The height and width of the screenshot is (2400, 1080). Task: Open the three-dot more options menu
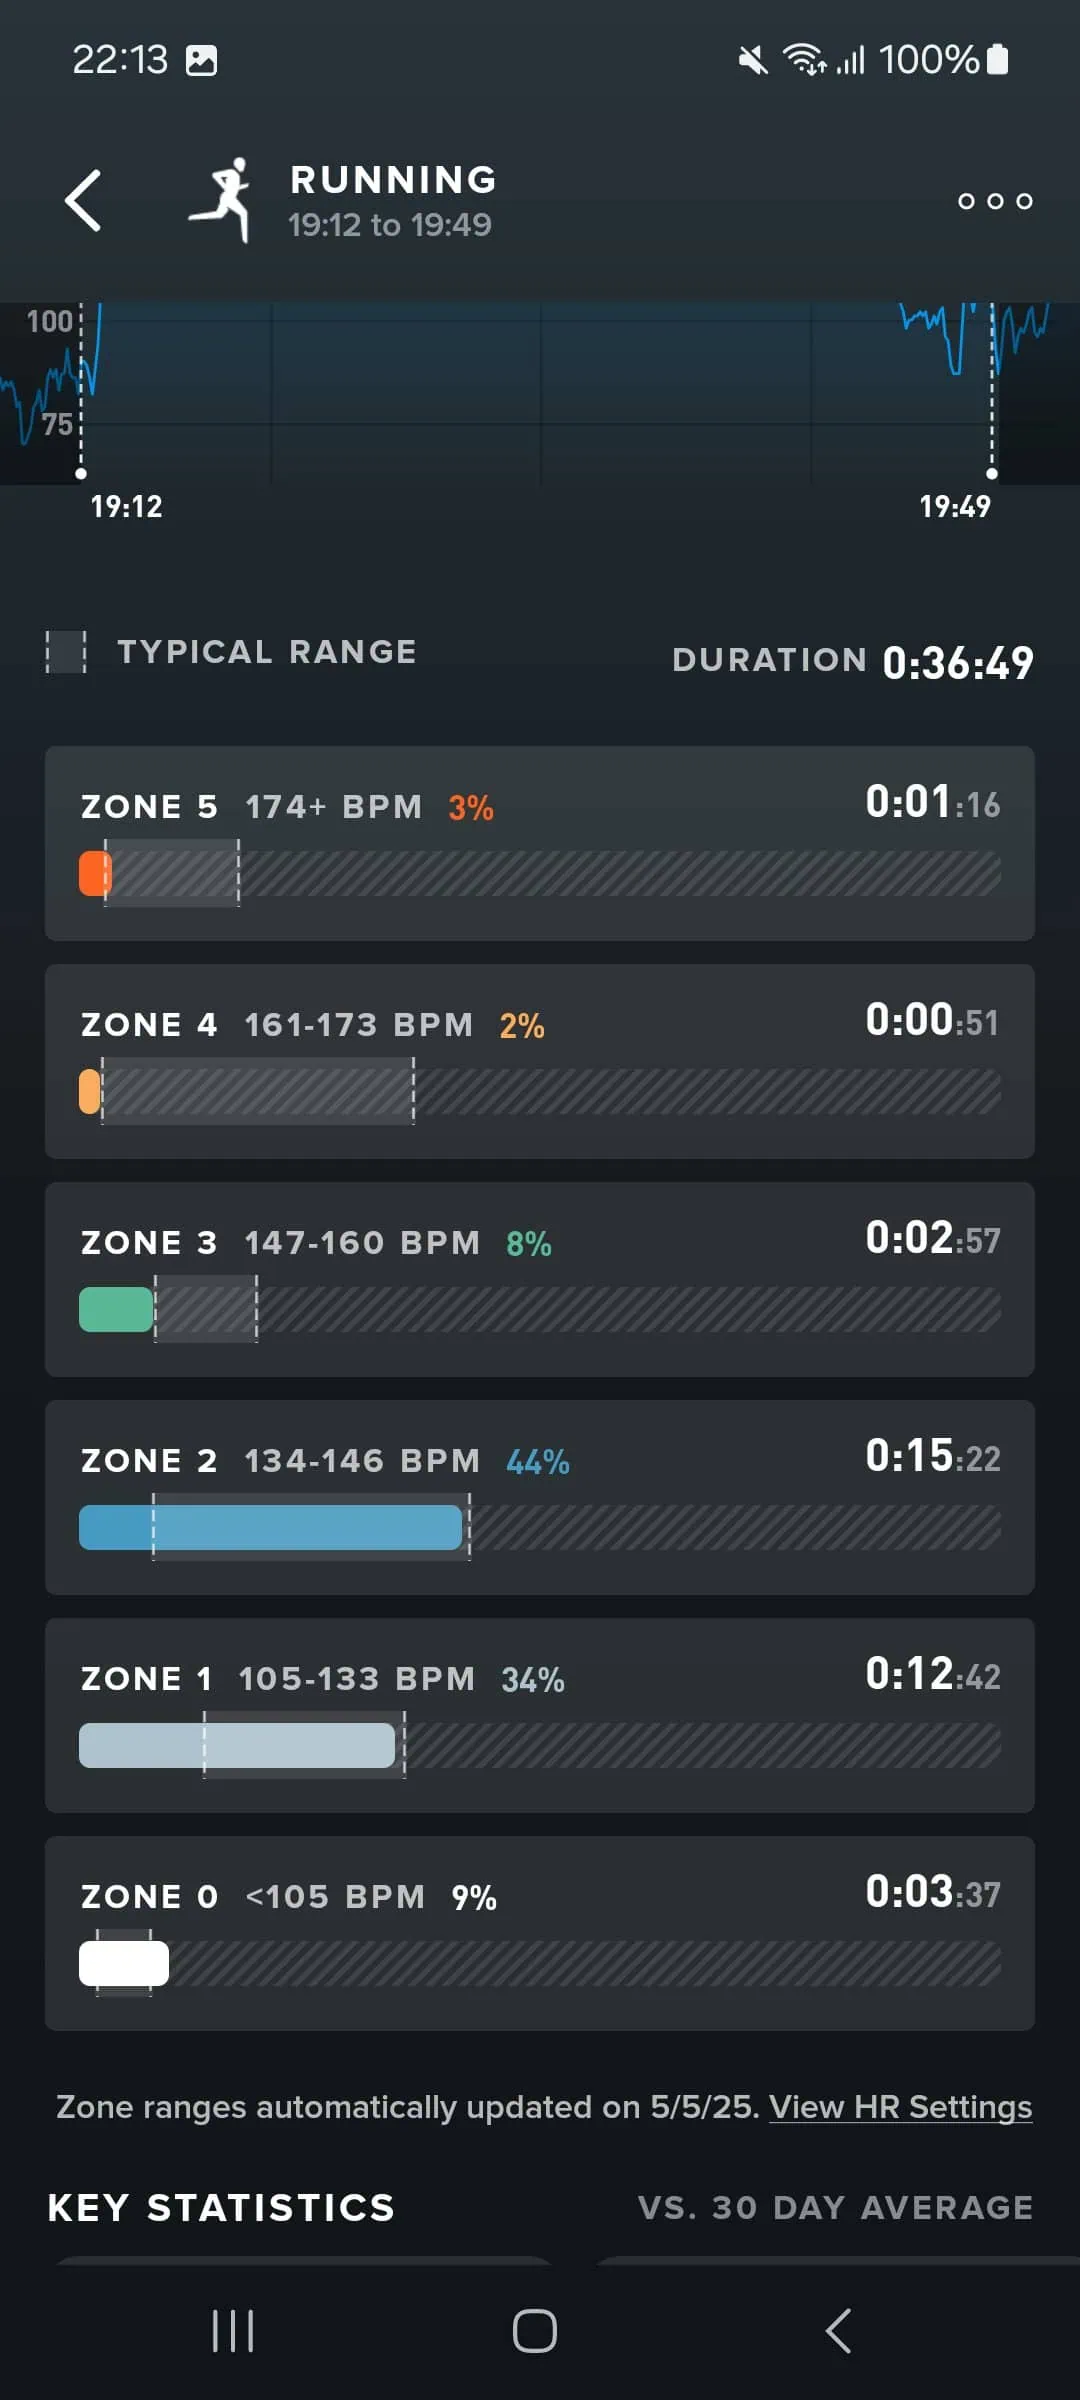coord(994,201)
